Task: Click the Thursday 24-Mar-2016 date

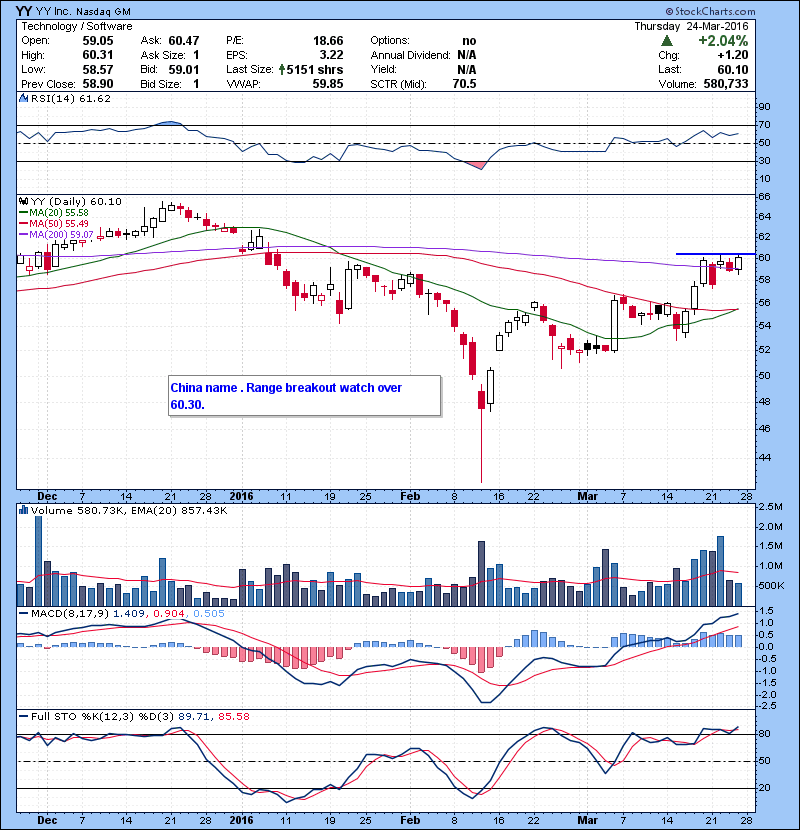Action: click(x=691, y=26)
